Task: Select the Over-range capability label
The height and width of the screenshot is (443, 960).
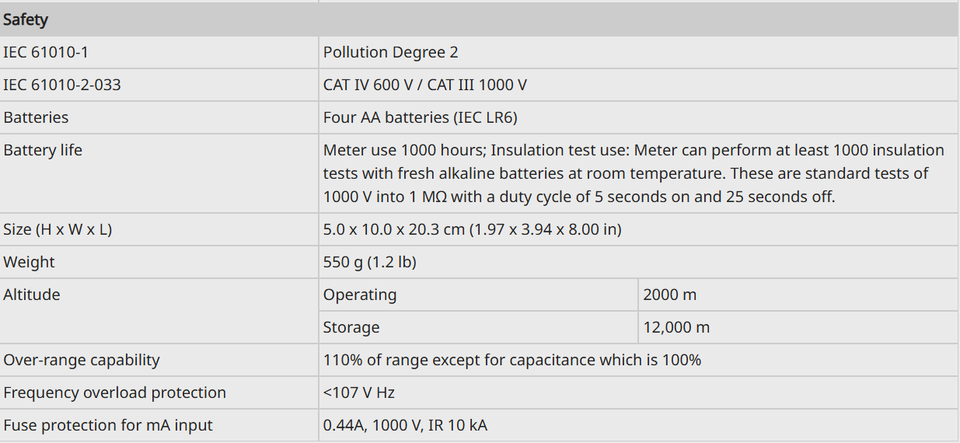Action: pos(81,360)
